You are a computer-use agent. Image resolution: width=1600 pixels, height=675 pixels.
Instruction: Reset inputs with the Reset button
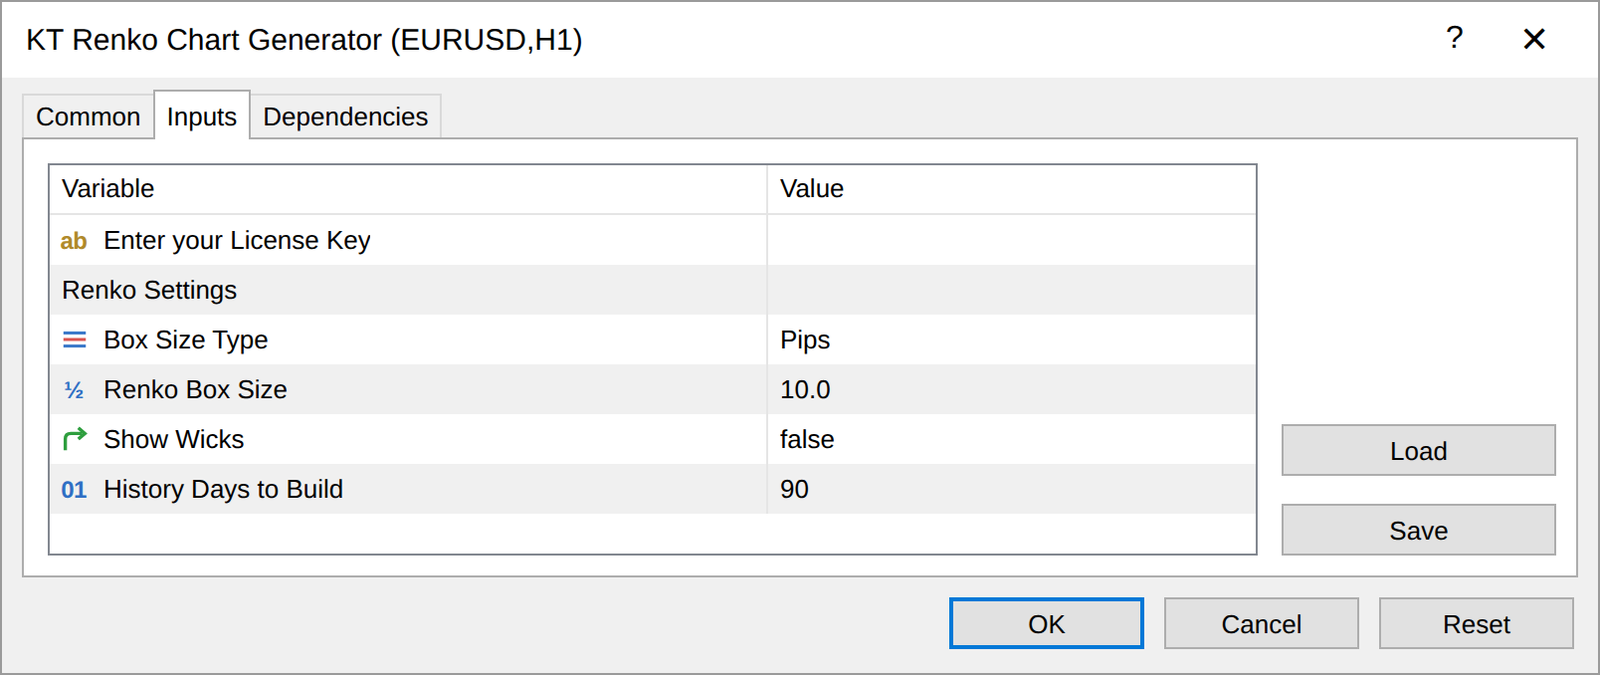click(1476, 624)
